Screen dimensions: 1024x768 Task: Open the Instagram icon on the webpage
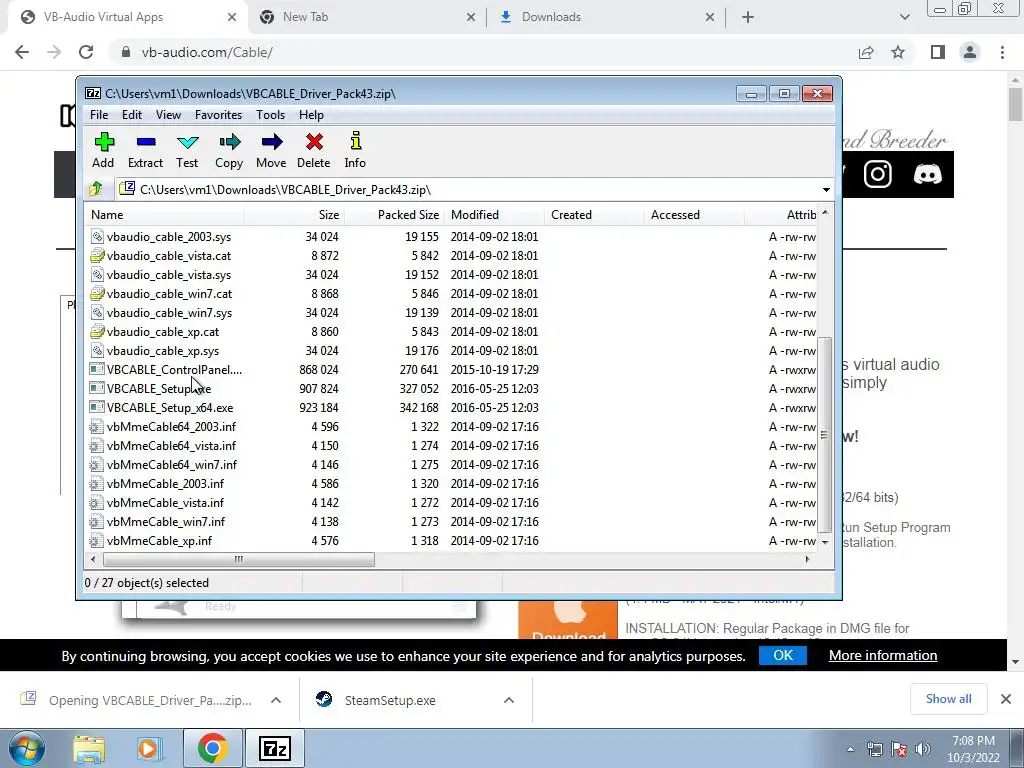(x=877, y=174)
